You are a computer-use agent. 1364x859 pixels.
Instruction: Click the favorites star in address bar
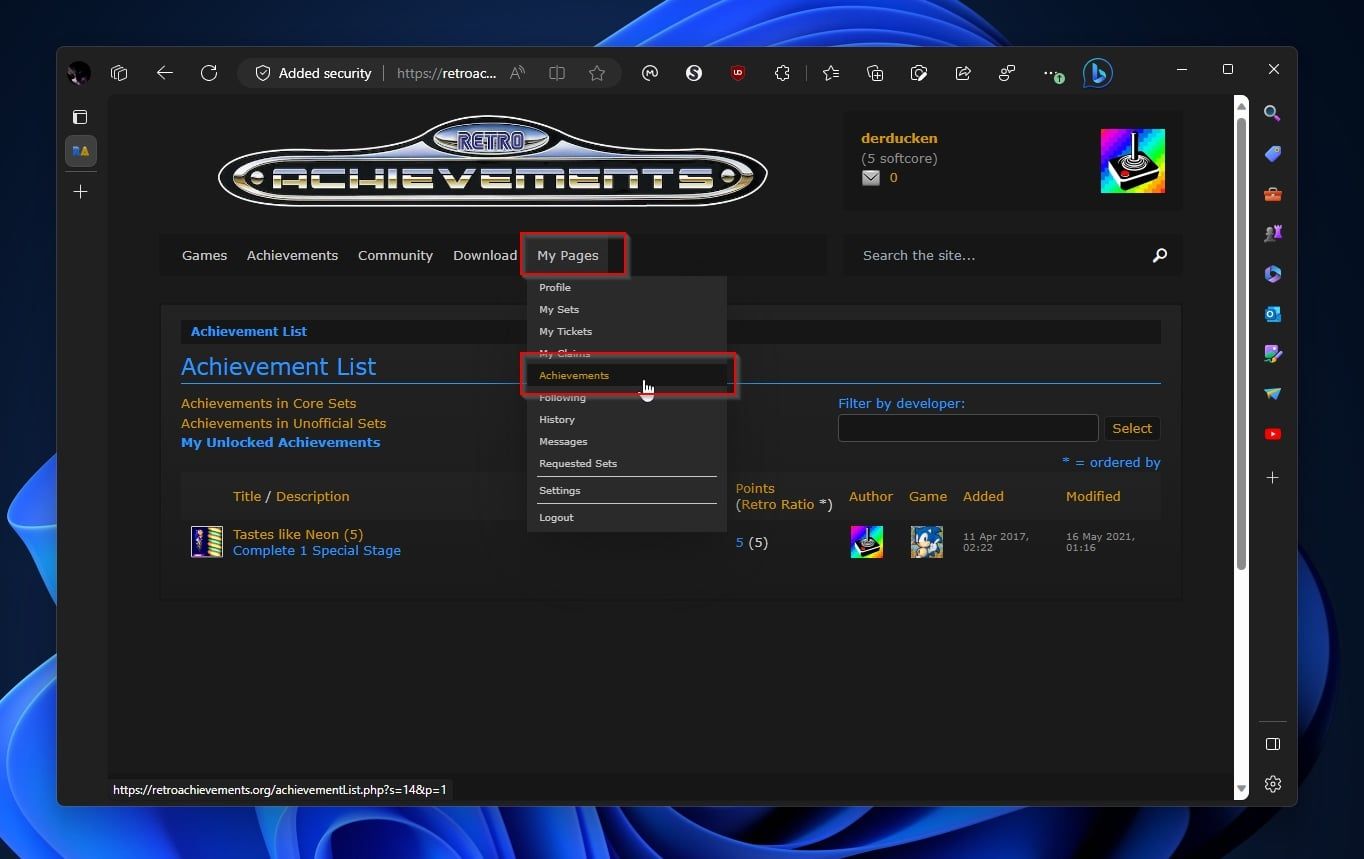(x=597, y=73)
